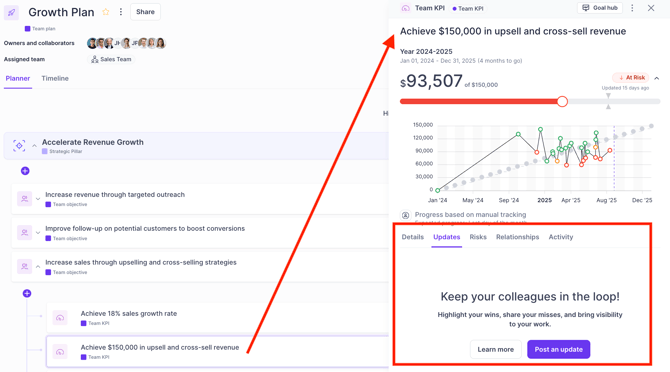Click the purple plus under Accelerate Revenue Growth
The height and width of the screenshot is (372, 670).
[25, 171]
